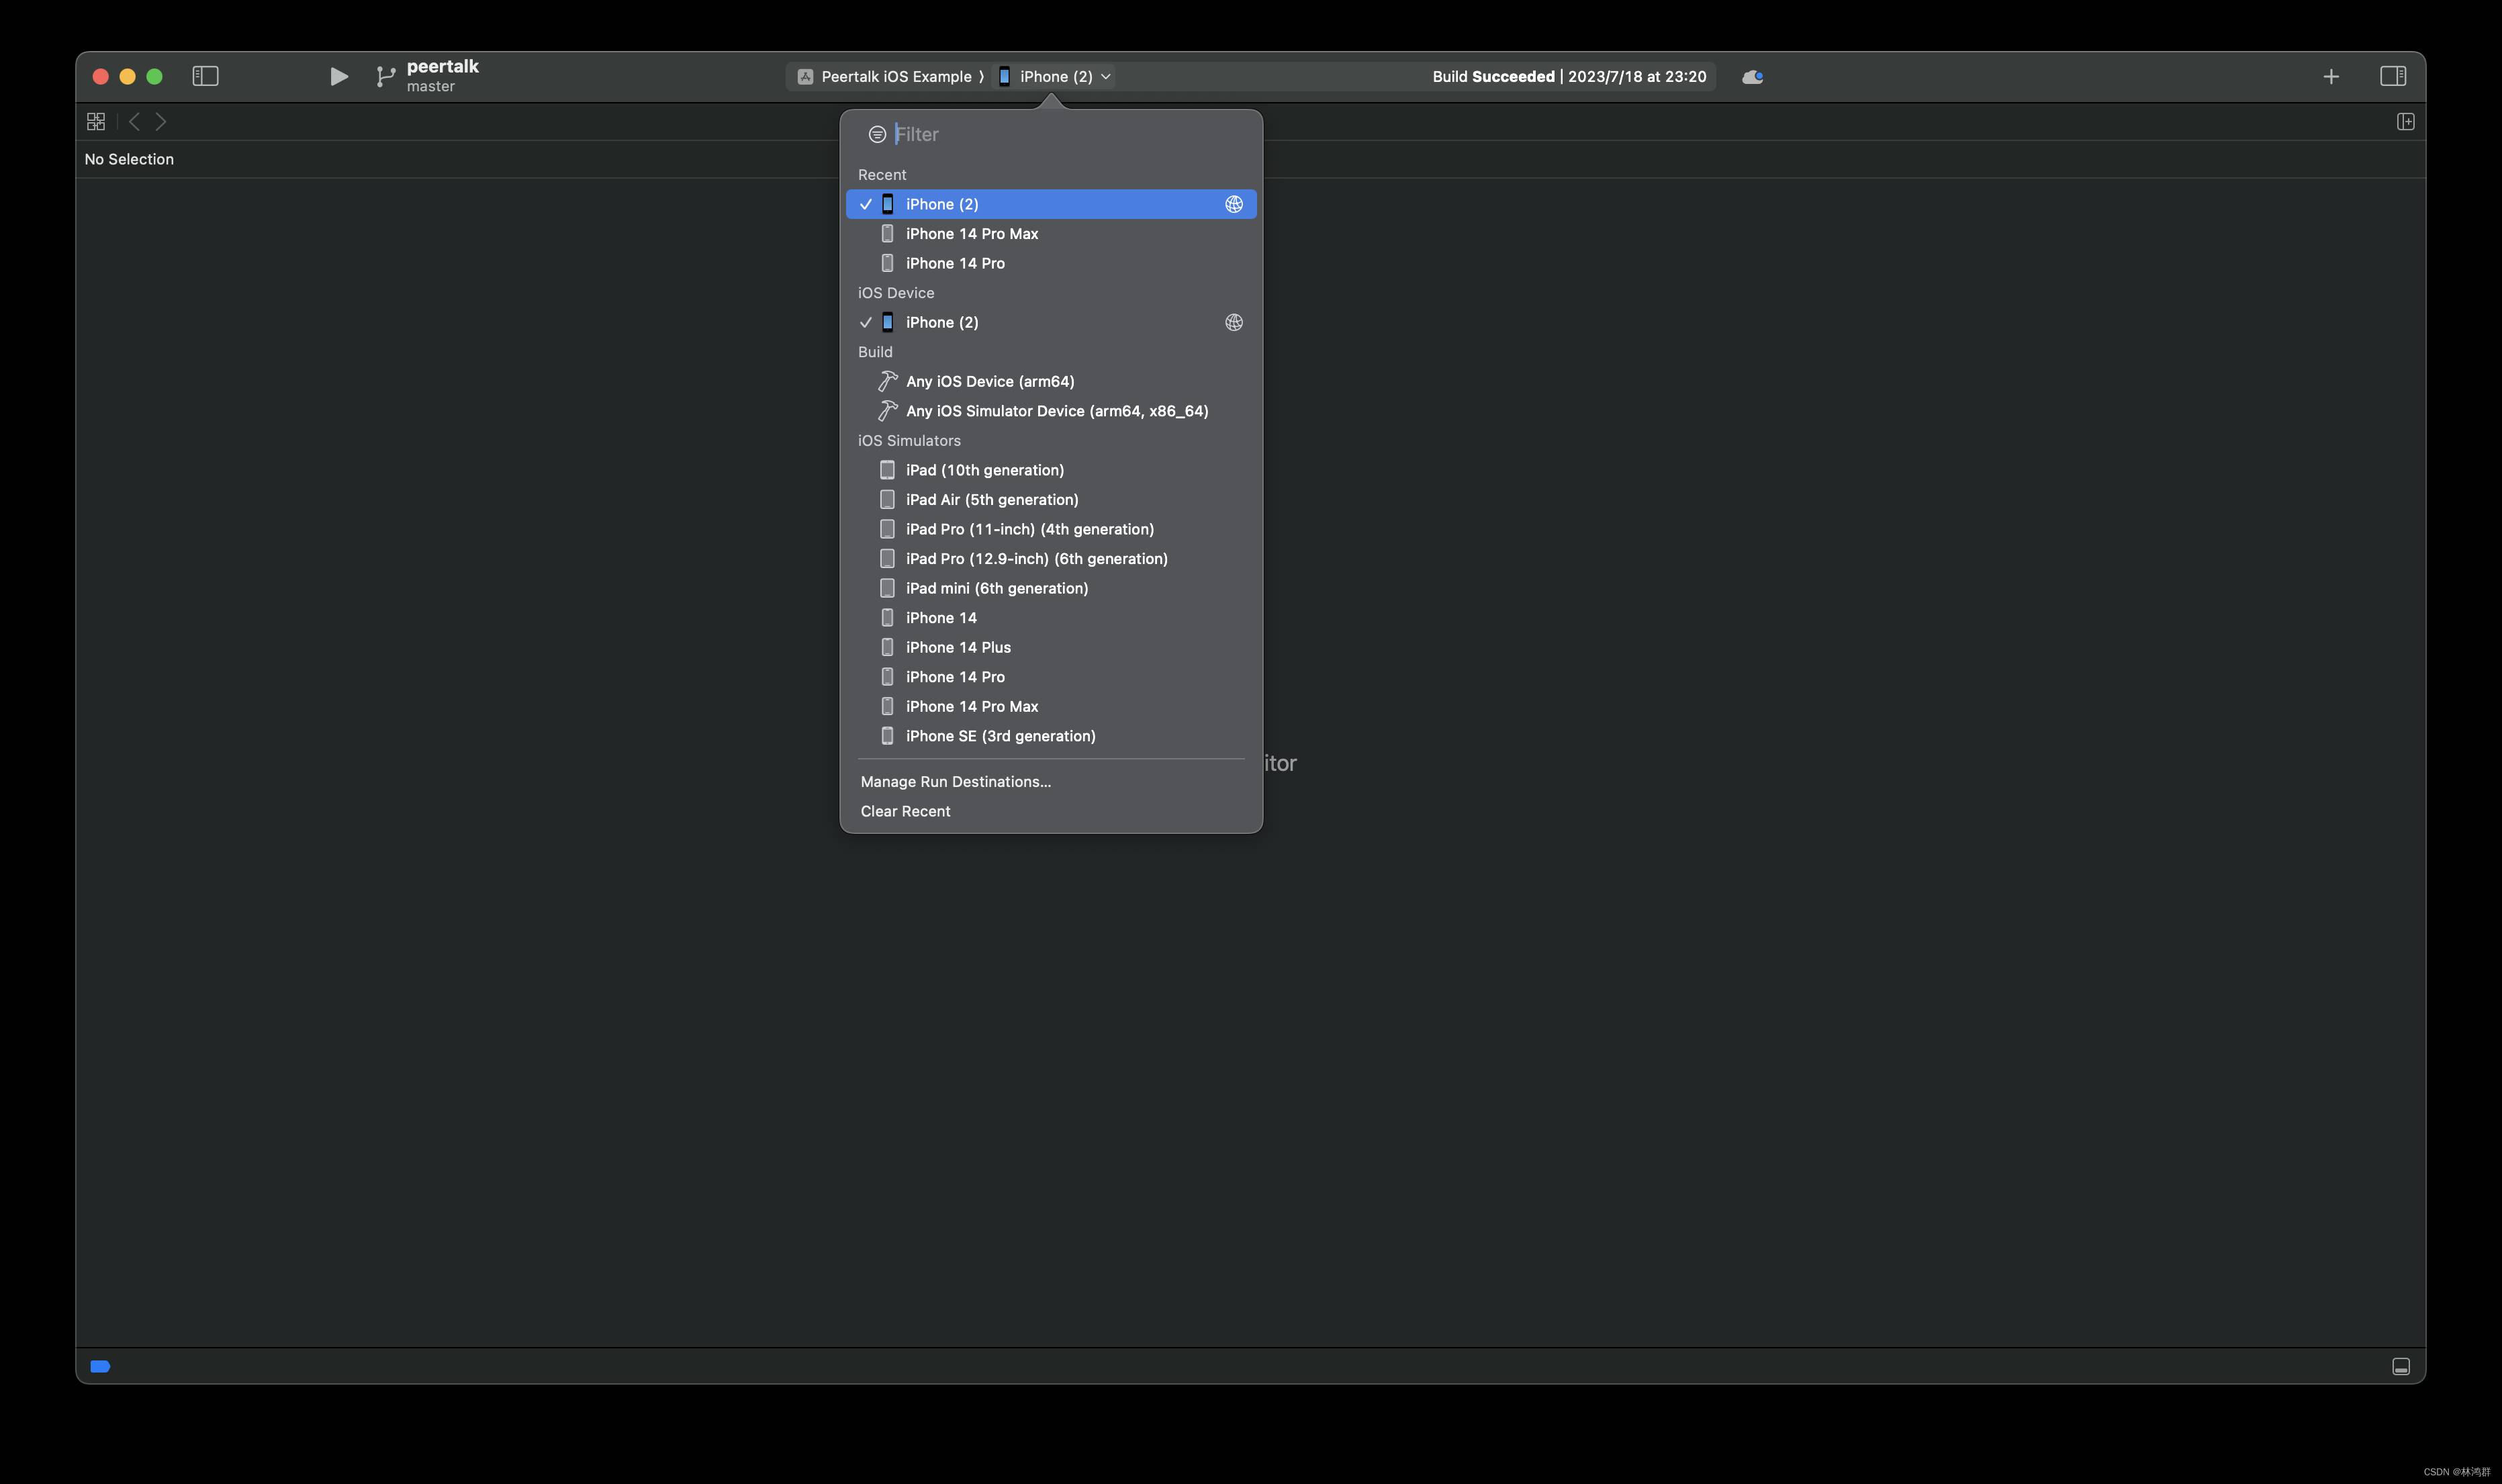Open the library with the plus icon
2502x1484 pixels.
(x=2330, y=76)
